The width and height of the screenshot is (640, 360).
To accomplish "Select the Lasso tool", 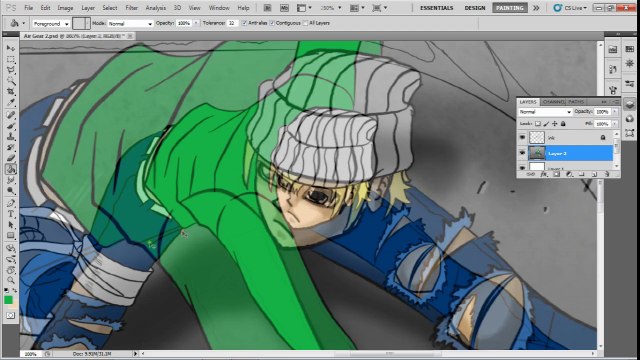I will pos(11,70).
